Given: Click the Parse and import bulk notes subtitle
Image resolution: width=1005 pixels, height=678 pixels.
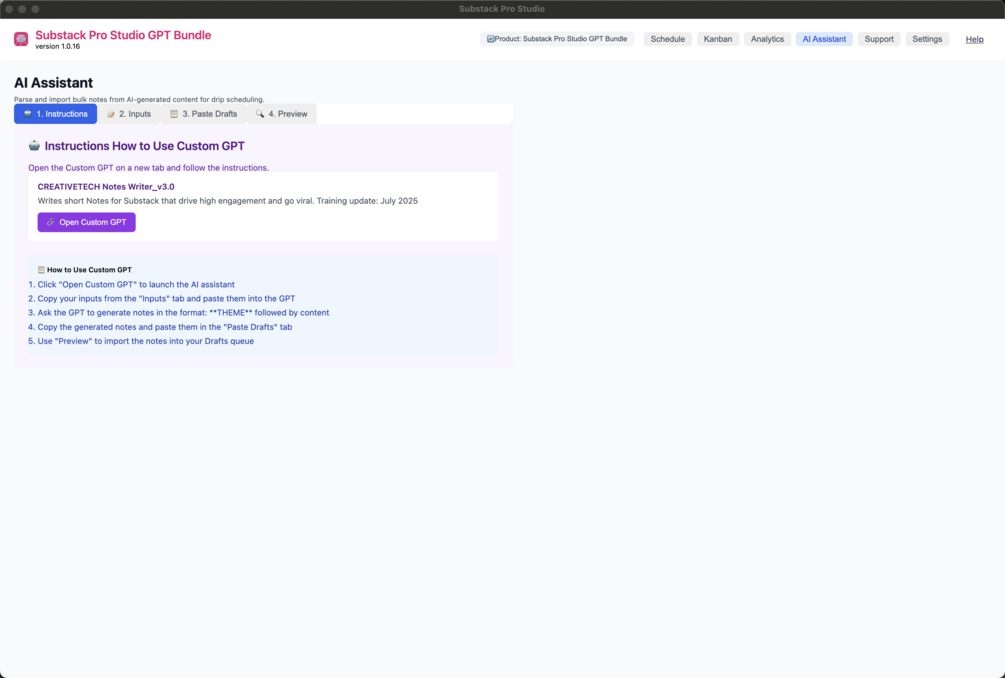Looking at the screenshot, I should (139, 99).
